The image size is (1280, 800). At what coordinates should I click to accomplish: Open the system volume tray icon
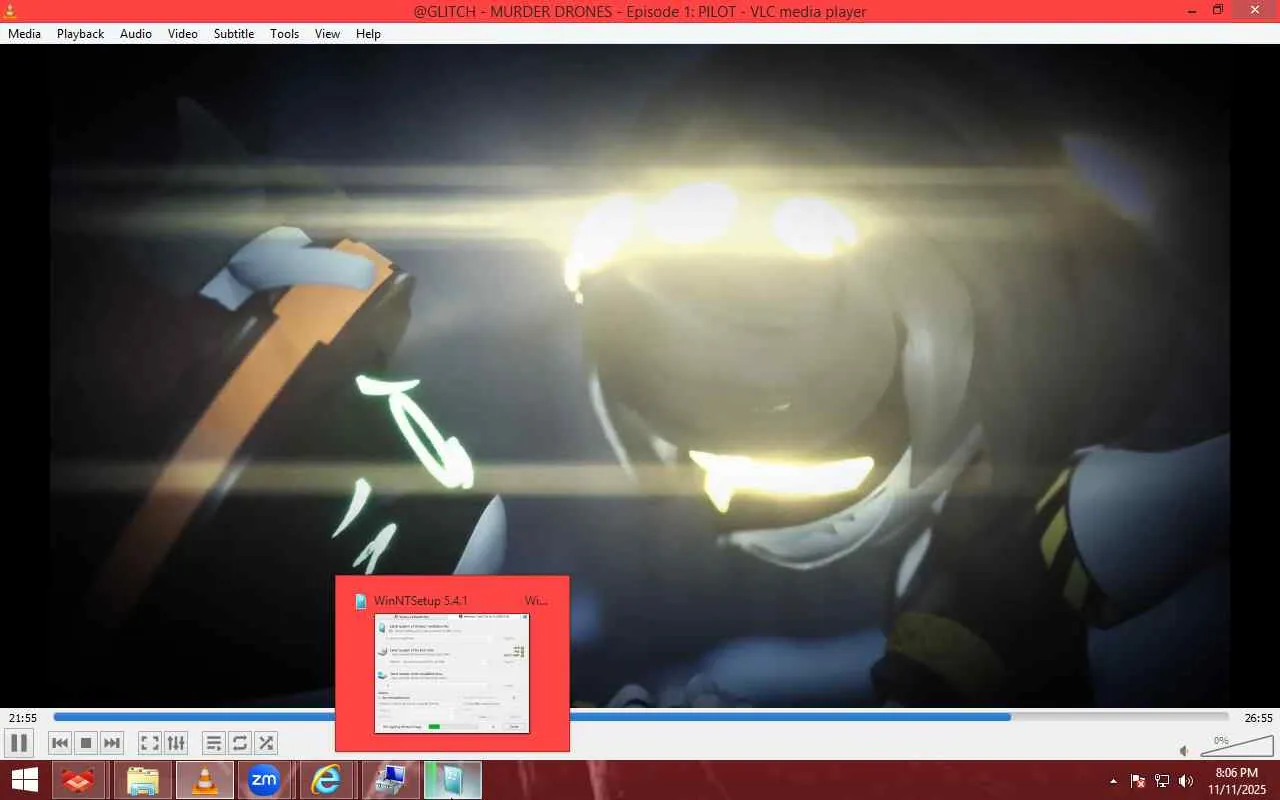tap(1186, 781)
